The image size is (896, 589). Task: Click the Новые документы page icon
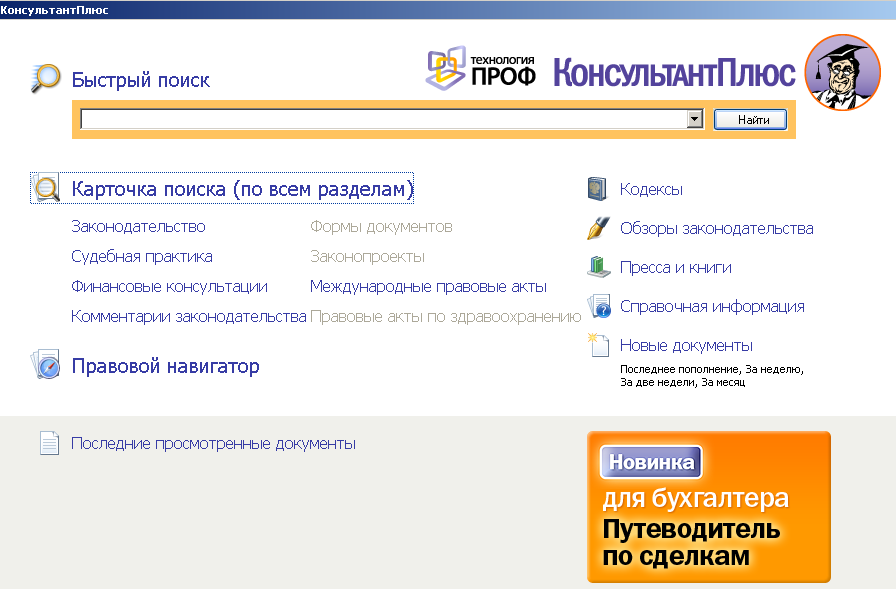(598, 345)
